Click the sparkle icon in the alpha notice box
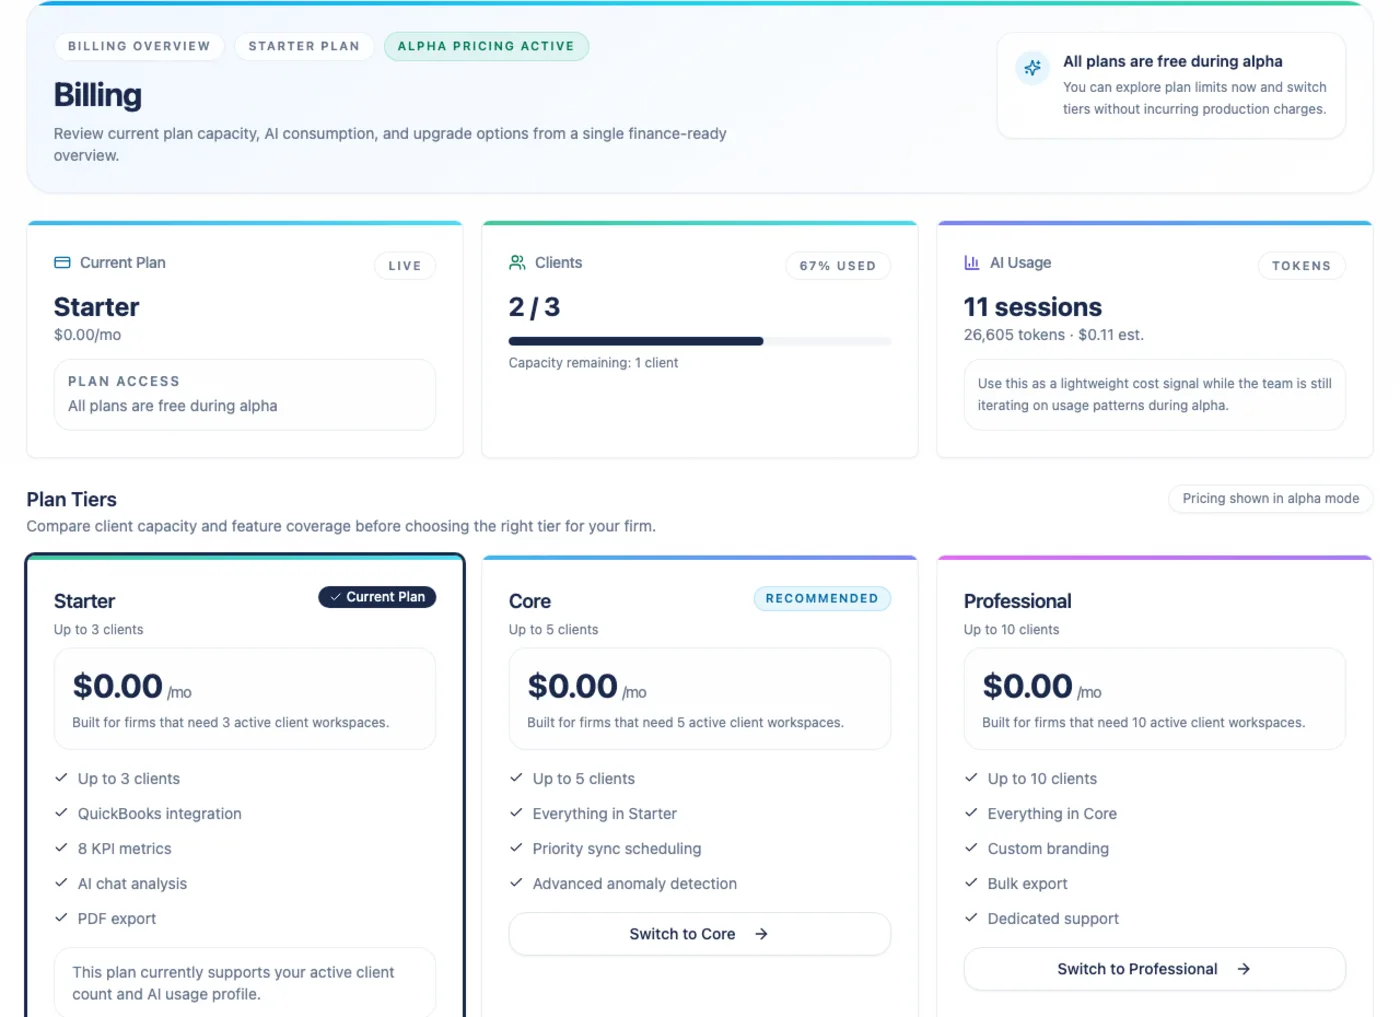This screenshot has width=1400, height=1017. pos(1032,68)
